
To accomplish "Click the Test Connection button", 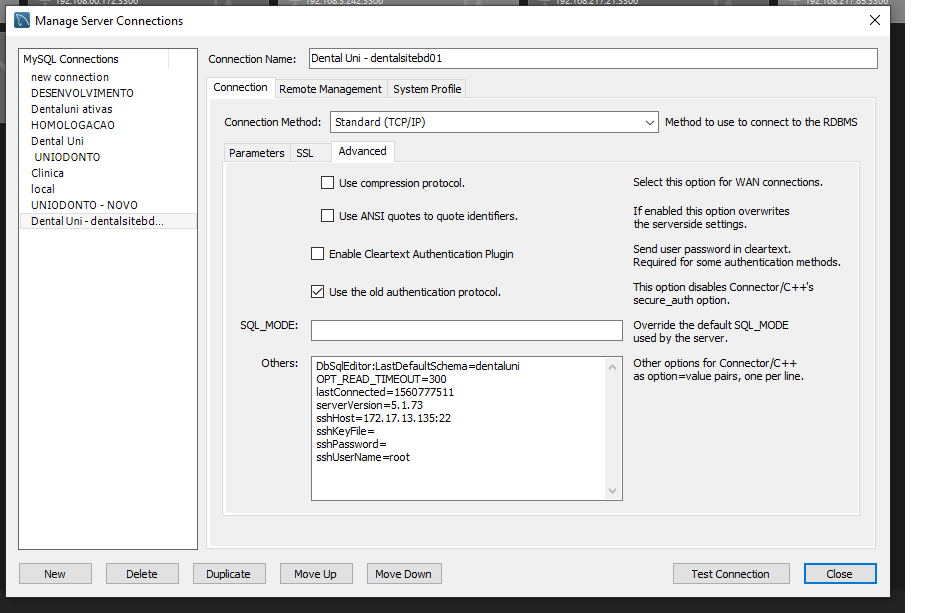I will point(730,574).
